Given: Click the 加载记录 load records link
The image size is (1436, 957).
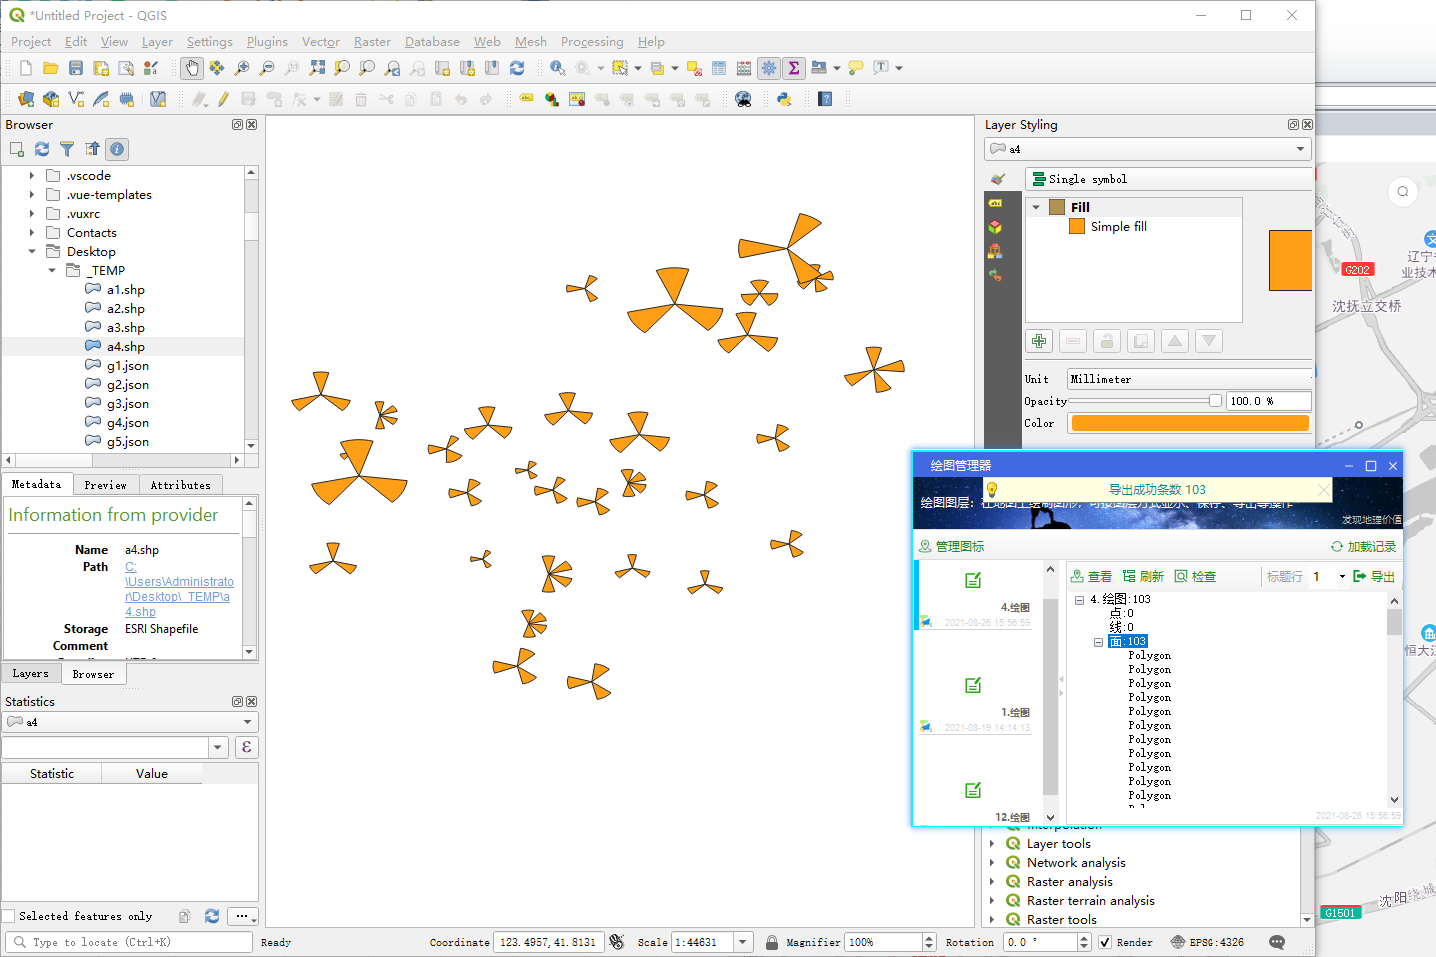Looking at the screenshot, I should (1363, 547).
